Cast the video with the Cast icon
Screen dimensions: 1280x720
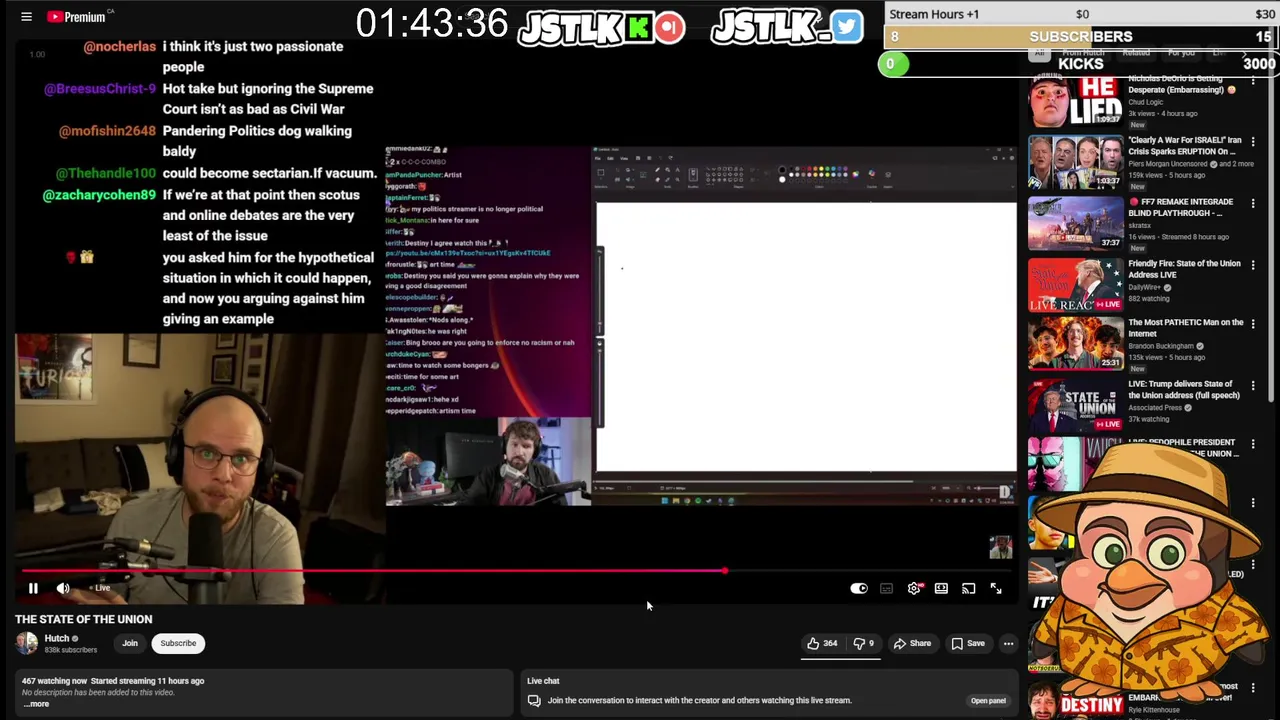point(968,589)
